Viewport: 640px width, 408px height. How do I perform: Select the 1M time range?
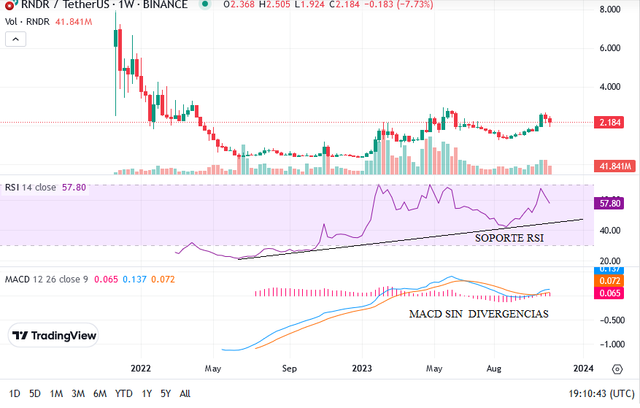tap(56, 394)
